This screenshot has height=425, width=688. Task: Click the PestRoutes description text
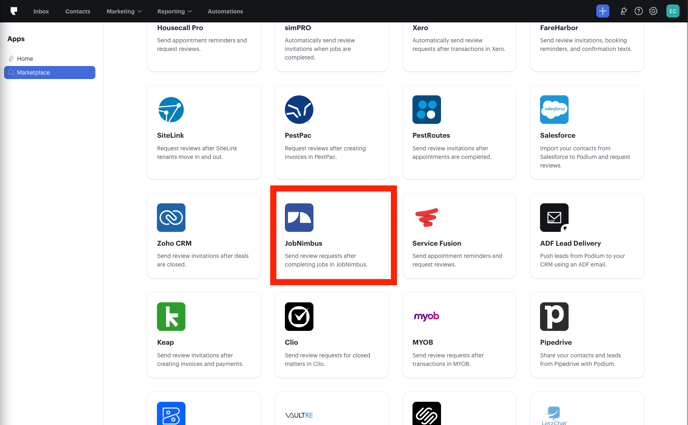(452, 153)
